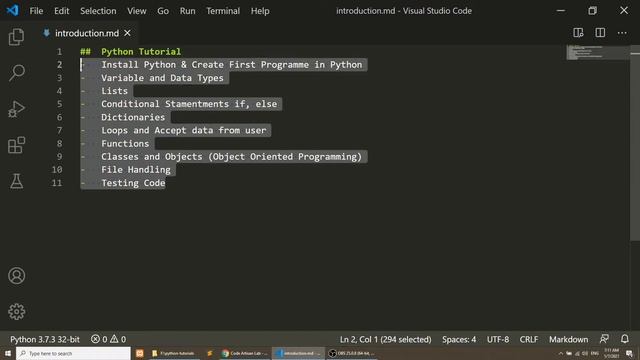Split the editor right
The width and height of the screenshot is (640, 360).
[600, 33]
